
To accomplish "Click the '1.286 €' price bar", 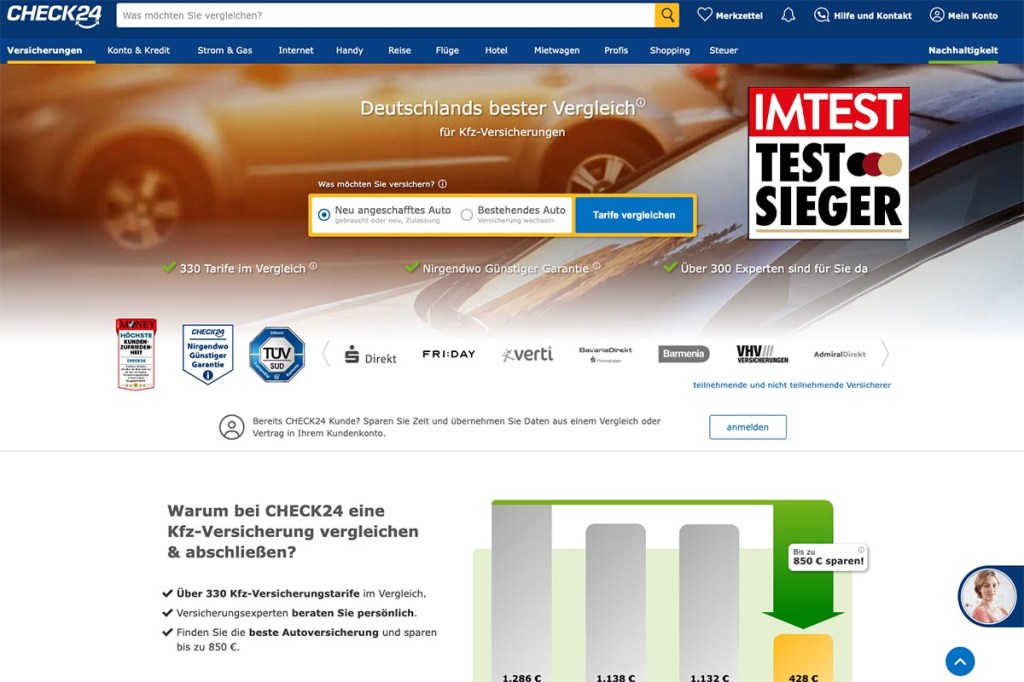I will click(522, 593).
